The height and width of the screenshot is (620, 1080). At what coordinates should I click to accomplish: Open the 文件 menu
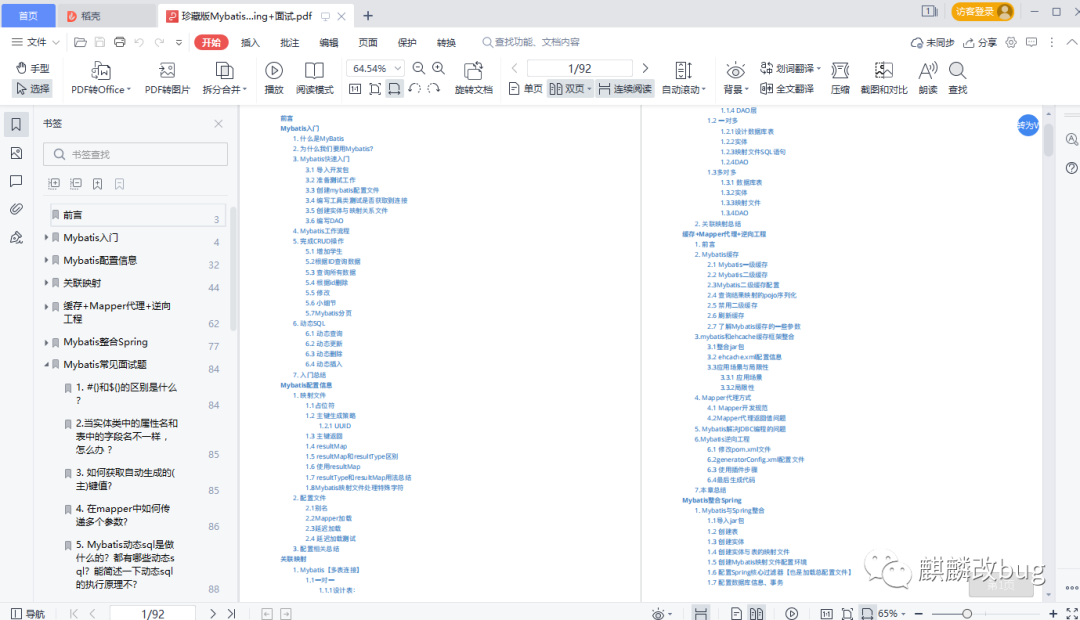[35, 42]
